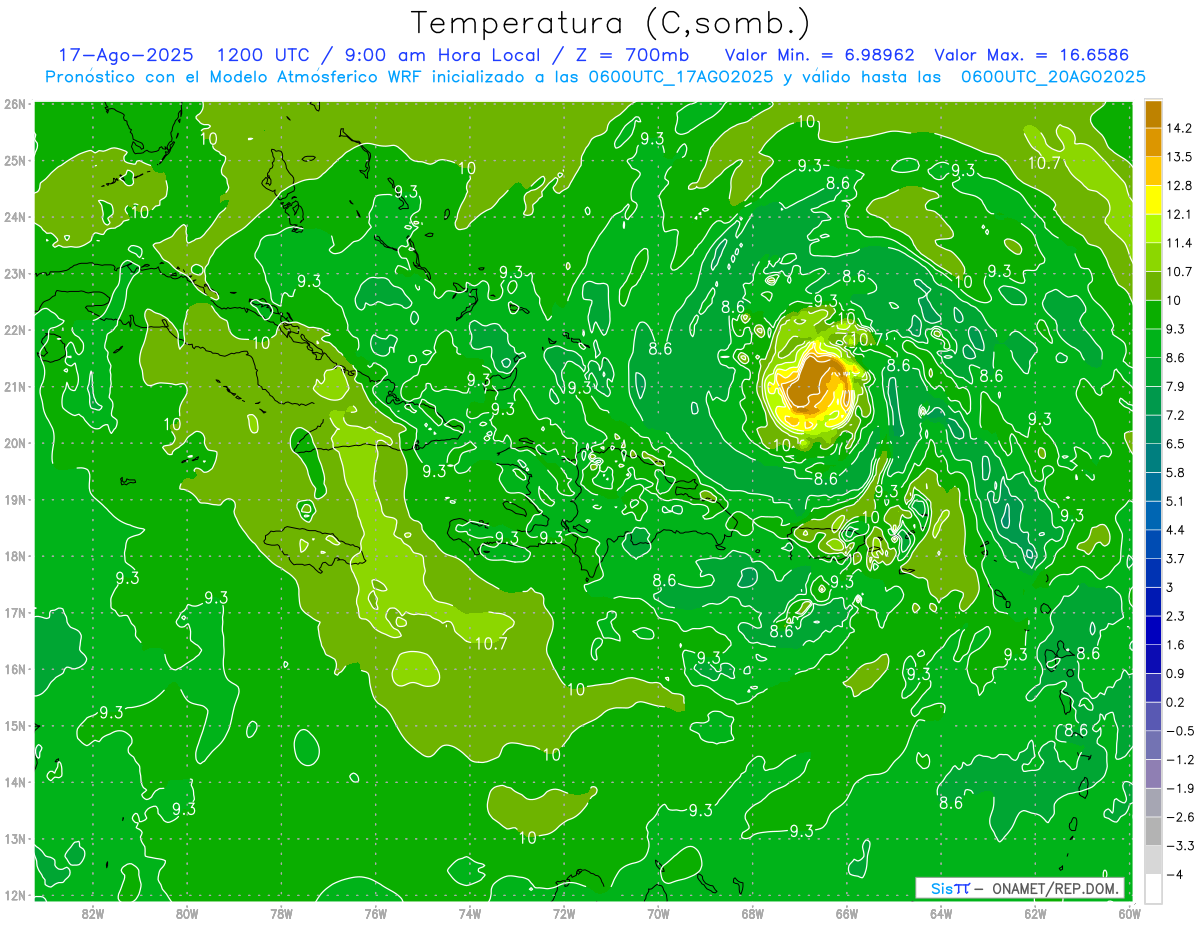Click the '82W' longitude axis label
Viewport: 1200px width, 927px height.
[93, 913]
